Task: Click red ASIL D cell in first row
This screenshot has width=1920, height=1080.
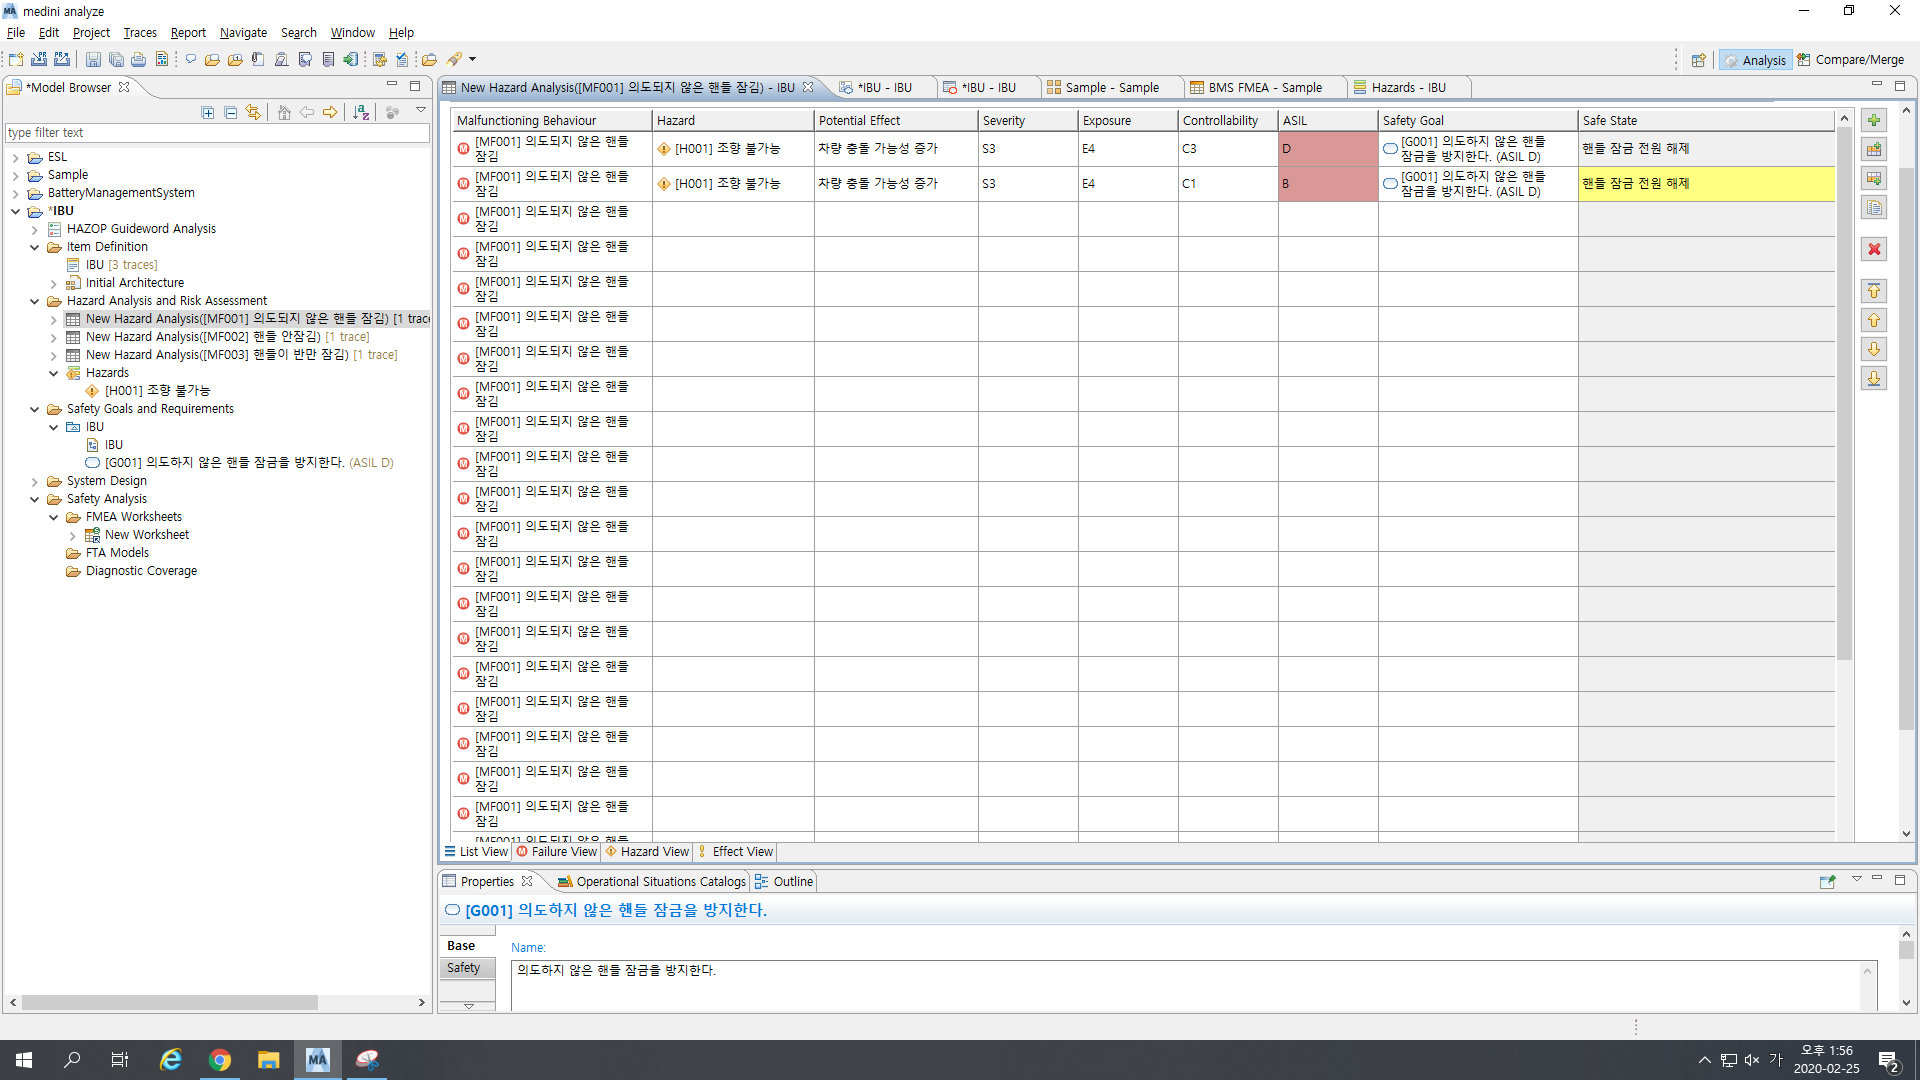Action: pyautogui.click(x=1327, y=149)
